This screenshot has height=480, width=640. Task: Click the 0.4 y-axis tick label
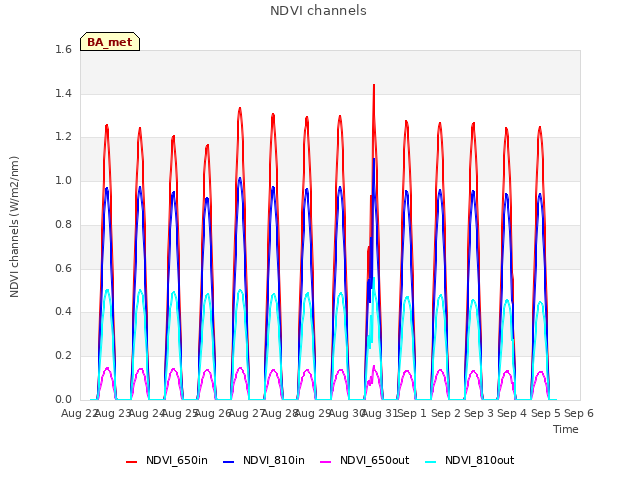(63, 312)
